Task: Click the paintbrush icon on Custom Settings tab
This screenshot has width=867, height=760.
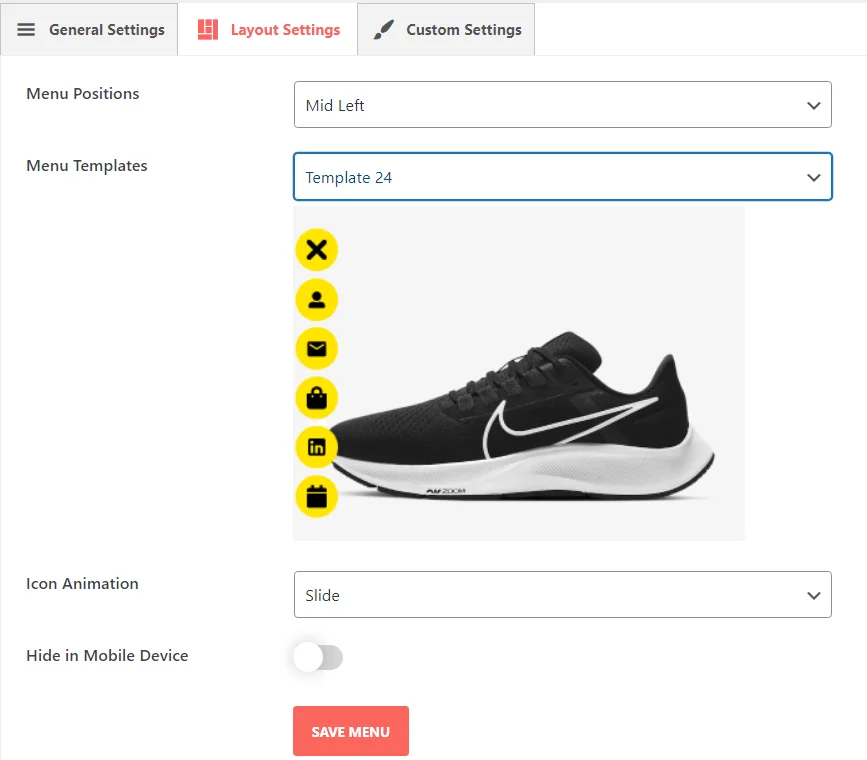Action: 384,29
